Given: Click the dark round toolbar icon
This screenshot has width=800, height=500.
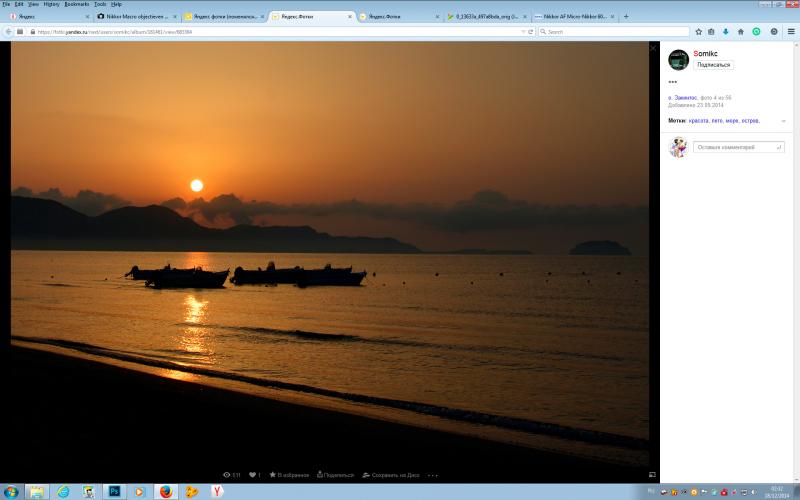Looking at the screenshot, I should 774,32.
